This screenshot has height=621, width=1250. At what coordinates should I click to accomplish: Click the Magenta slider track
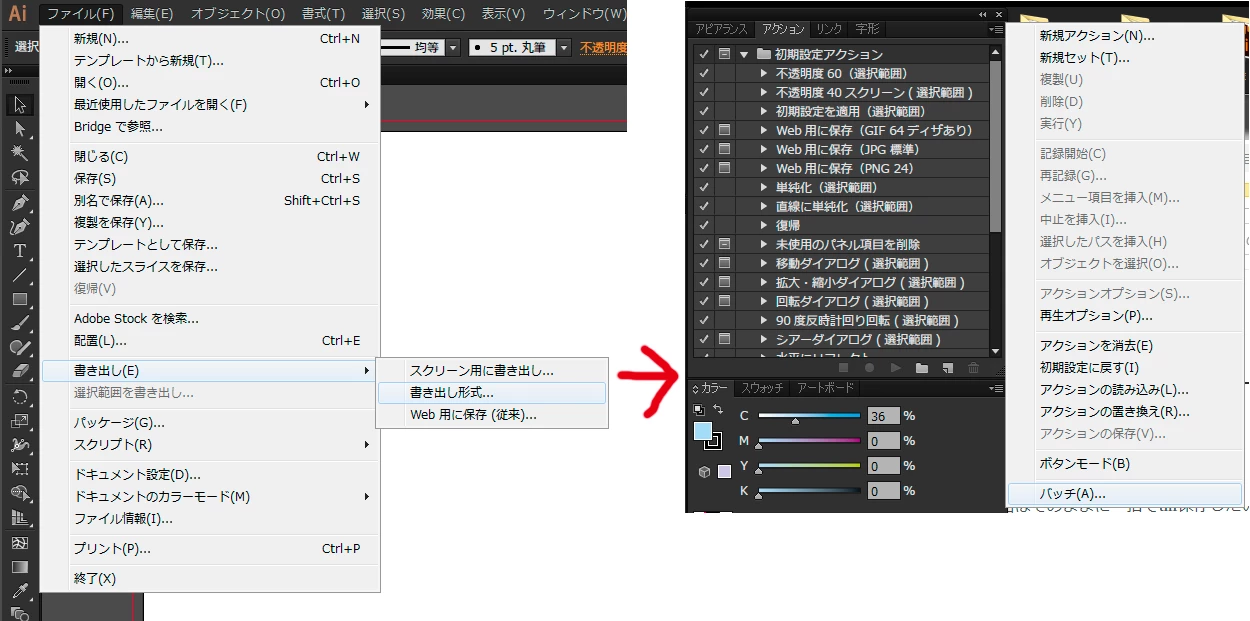click(809, 440)
